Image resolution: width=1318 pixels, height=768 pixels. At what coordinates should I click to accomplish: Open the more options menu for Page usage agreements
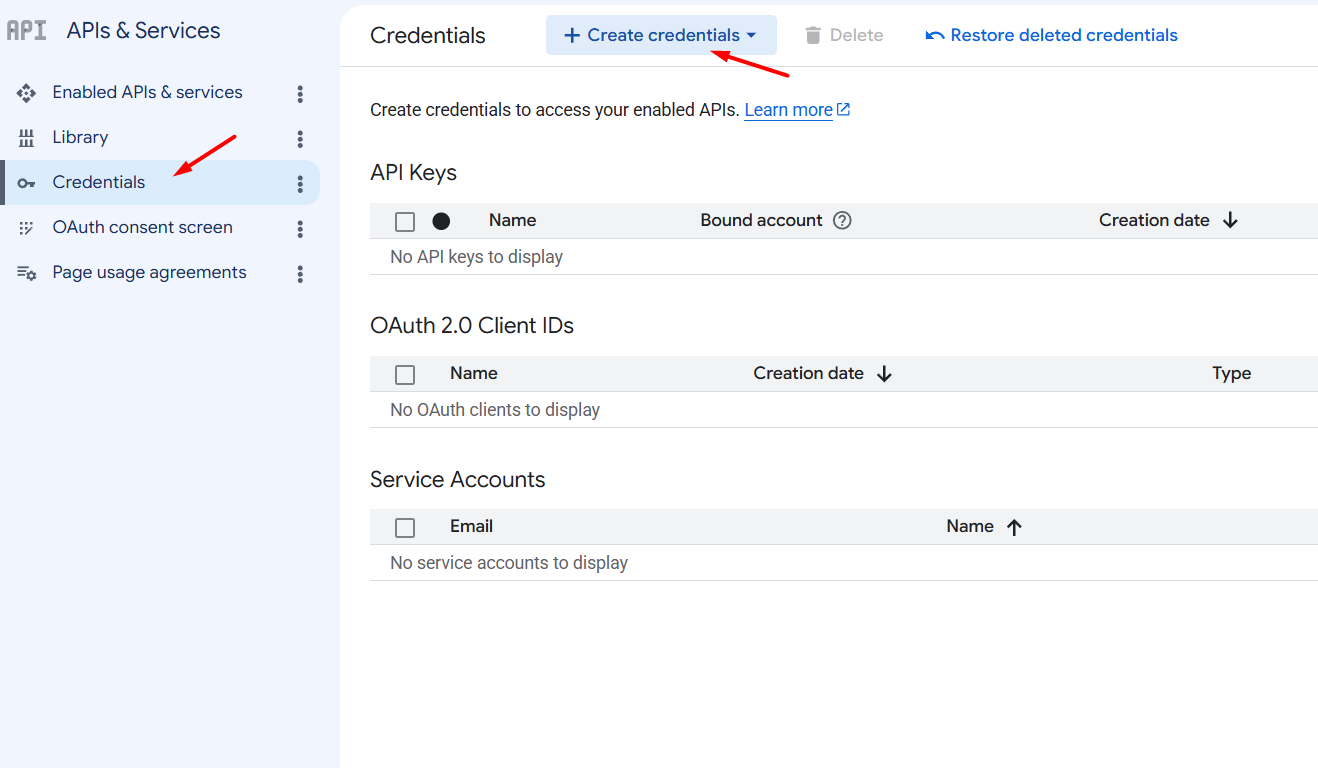click(300, 274)
